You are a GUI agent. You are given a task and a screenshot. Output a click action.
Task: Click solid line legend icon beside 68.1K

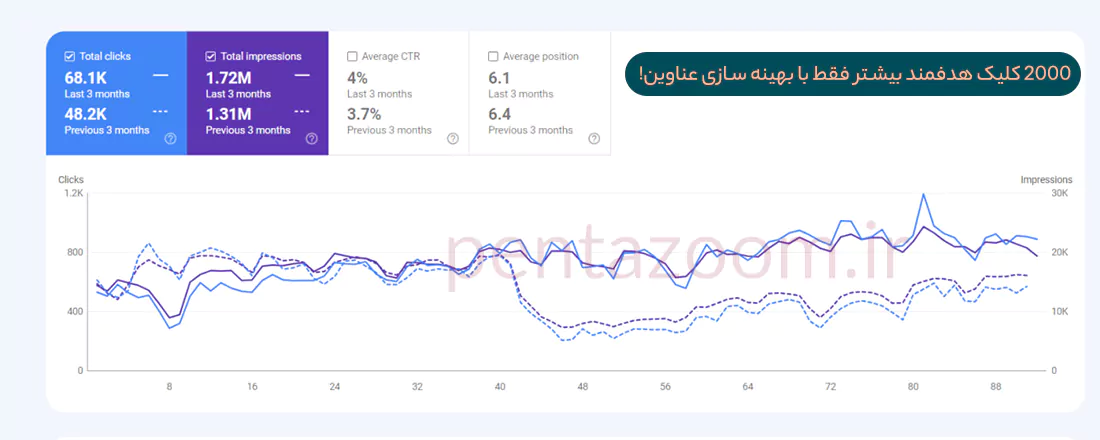coord(161,76)
